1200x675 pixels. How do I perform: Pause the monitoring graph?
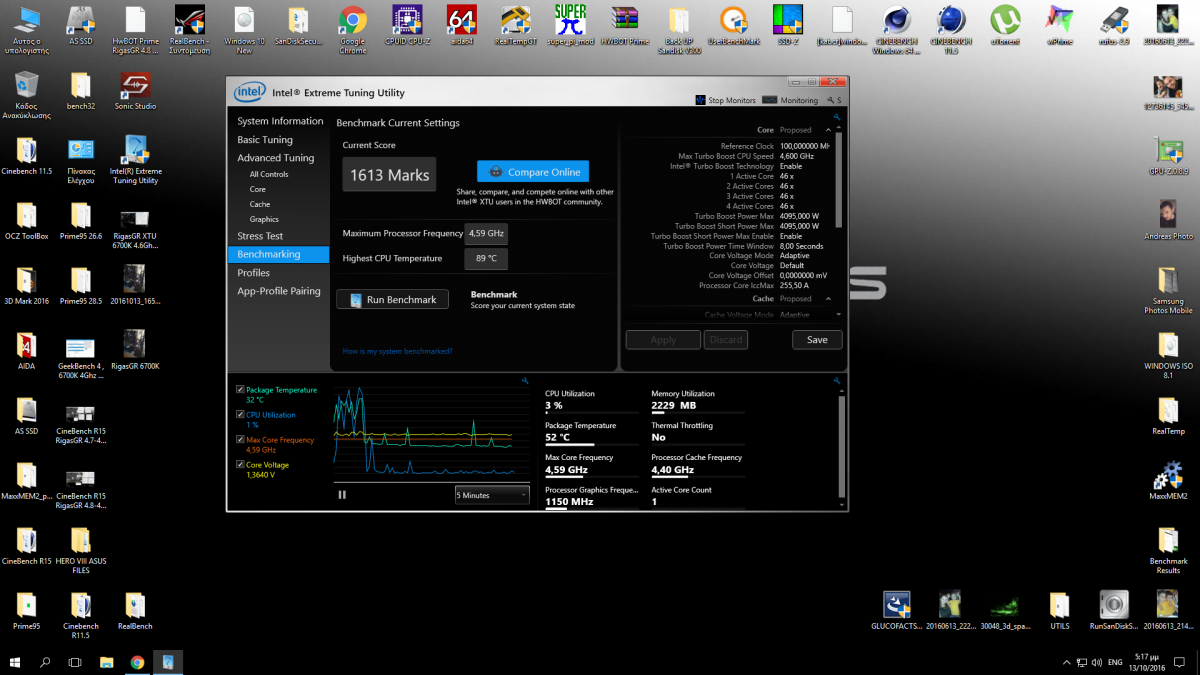click(342, 494)
